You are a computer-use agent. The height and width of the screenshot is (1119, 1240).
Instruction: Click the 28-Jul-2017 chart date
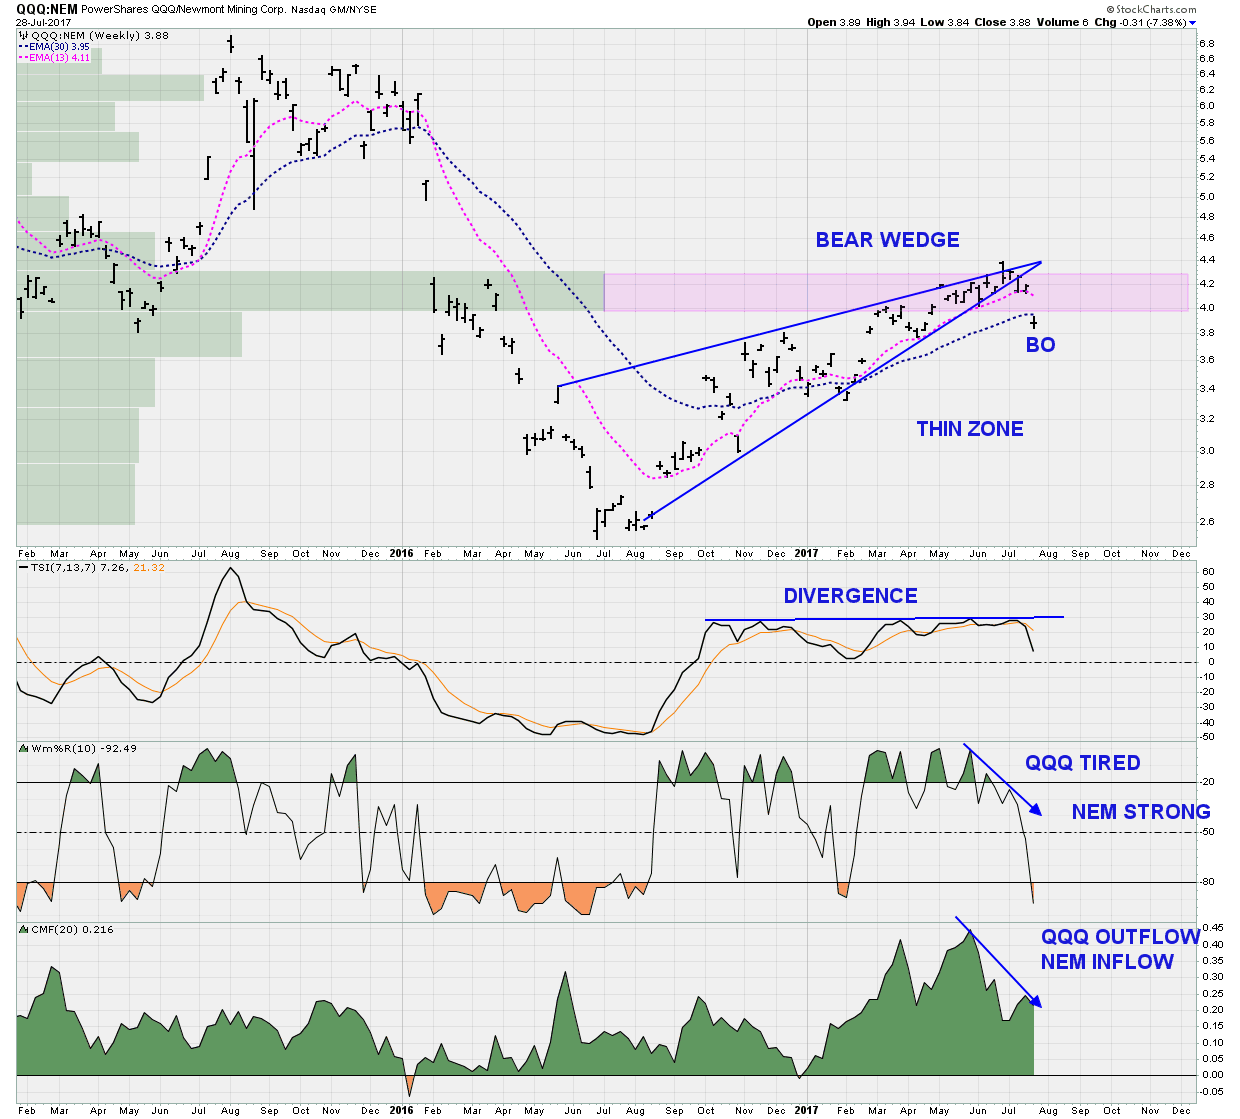pos(43,22)
